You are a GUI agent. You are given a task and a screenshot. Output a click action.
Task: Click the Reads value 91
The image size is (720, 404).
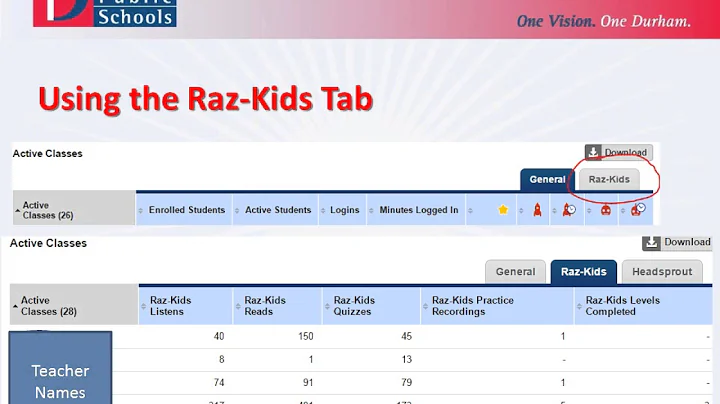point(308,382)
